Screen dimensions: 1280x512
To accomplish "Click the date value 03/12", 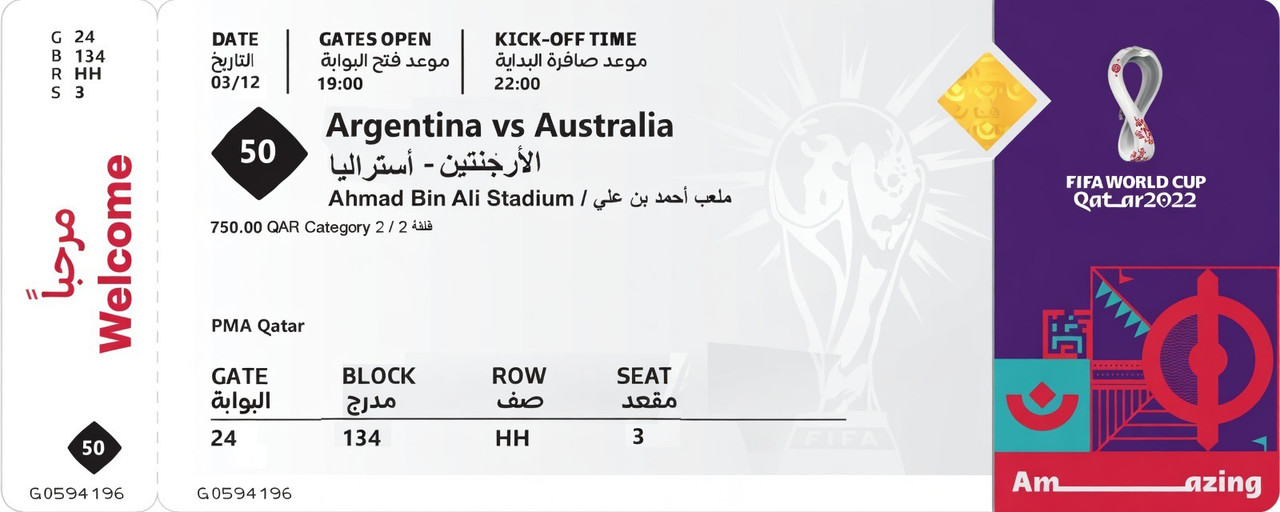I will click(x=235, y=83).
